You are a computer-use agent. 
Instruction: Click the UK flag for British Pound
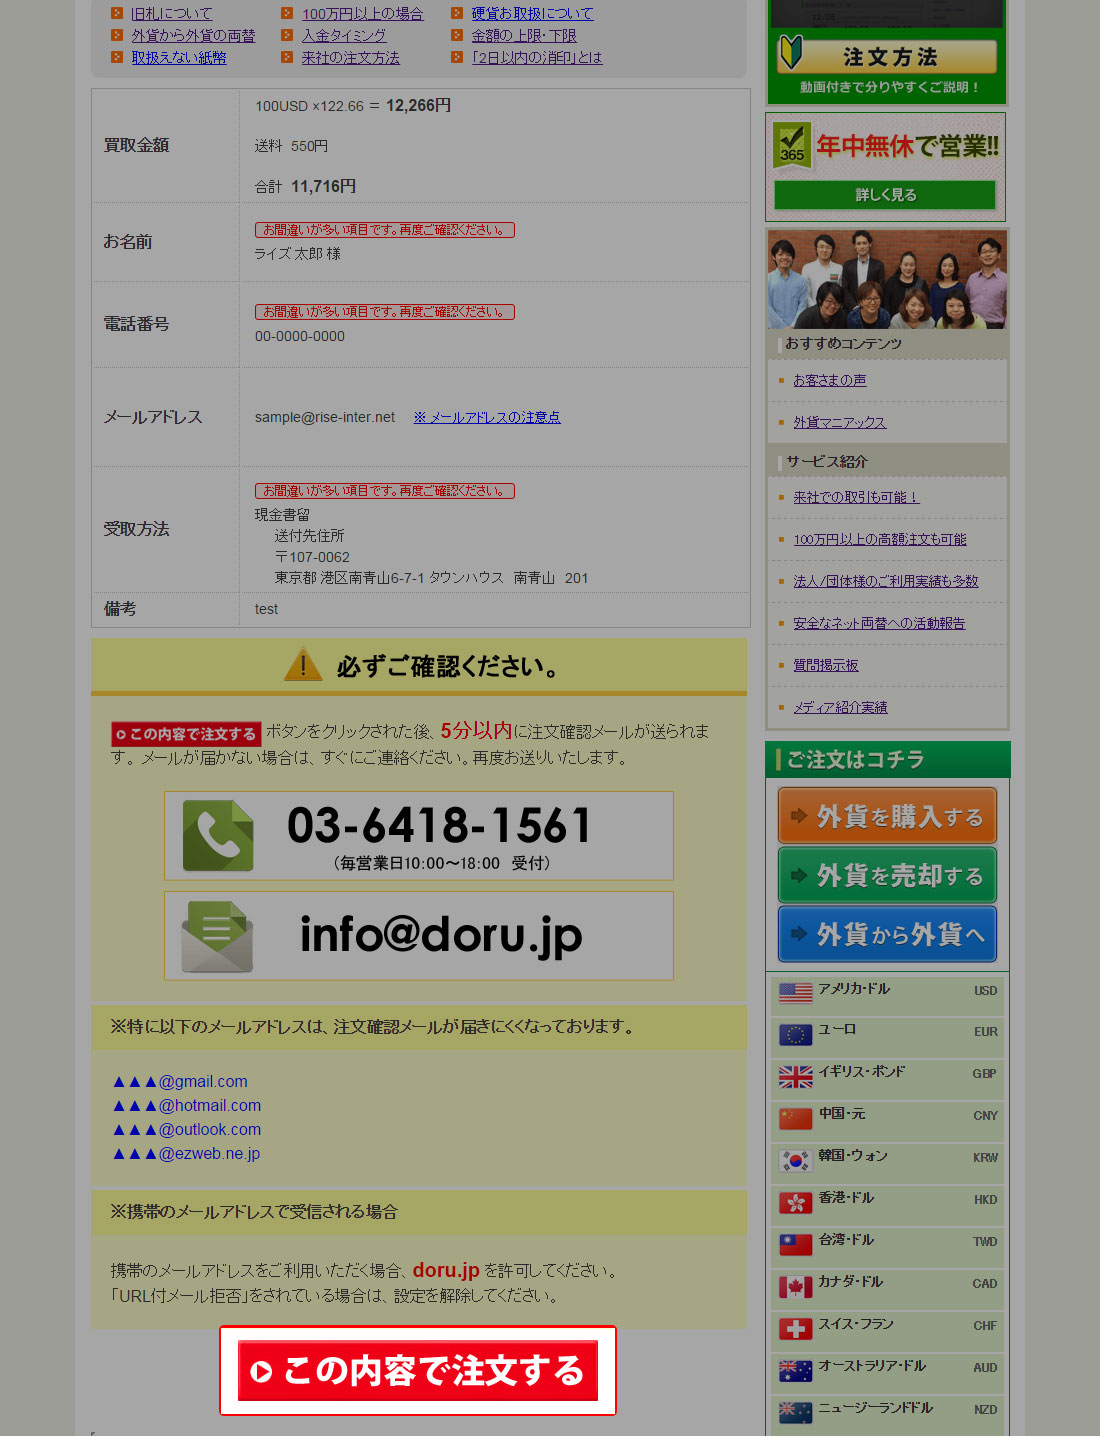tap(796, 1076)
